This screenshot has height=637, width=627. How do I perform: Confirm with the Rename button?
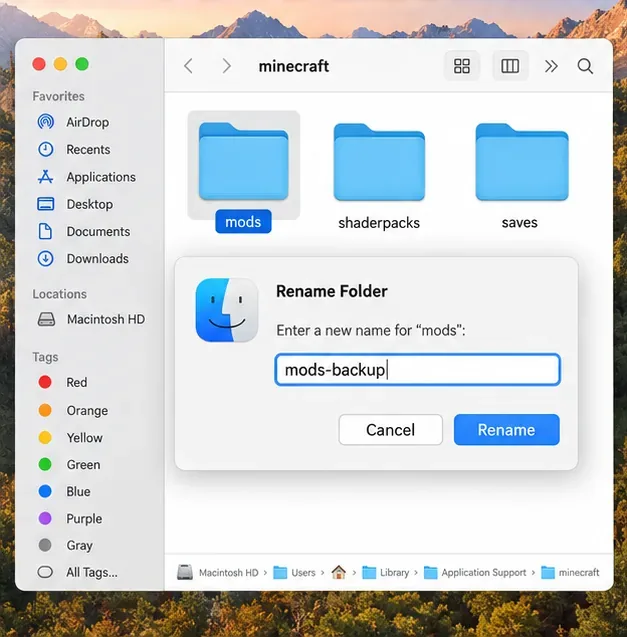tap(506, 430)
